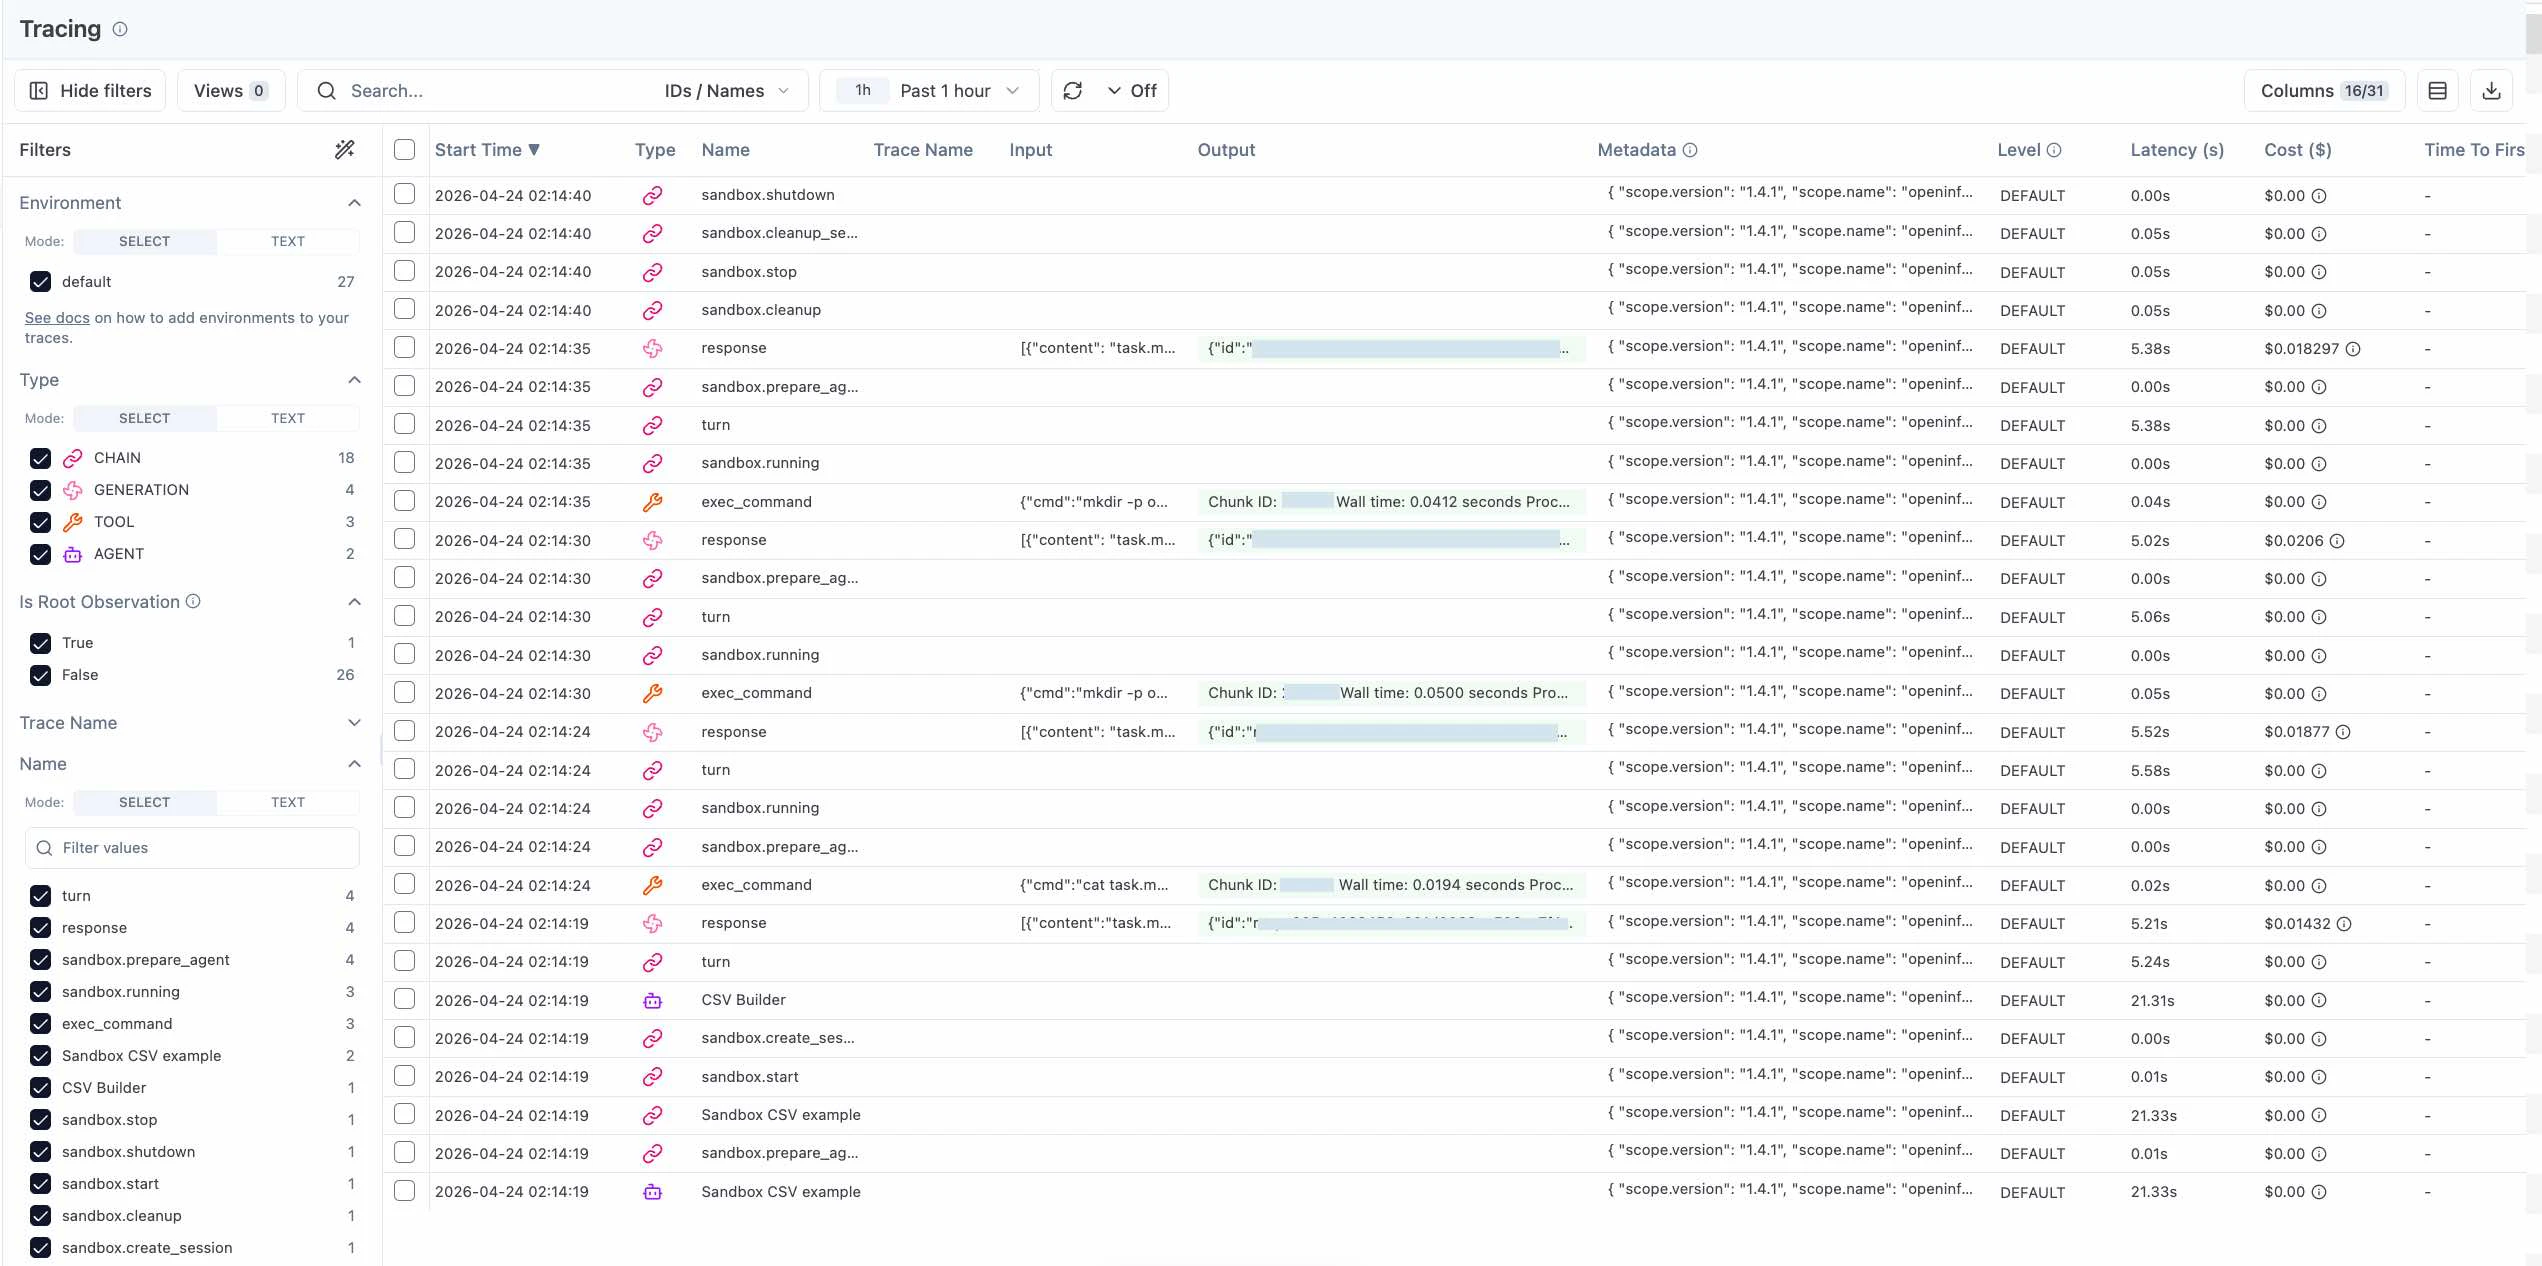Click the refresh icon in the toolbar
2542x1266 pixels.
click(x=1073, y=91)
